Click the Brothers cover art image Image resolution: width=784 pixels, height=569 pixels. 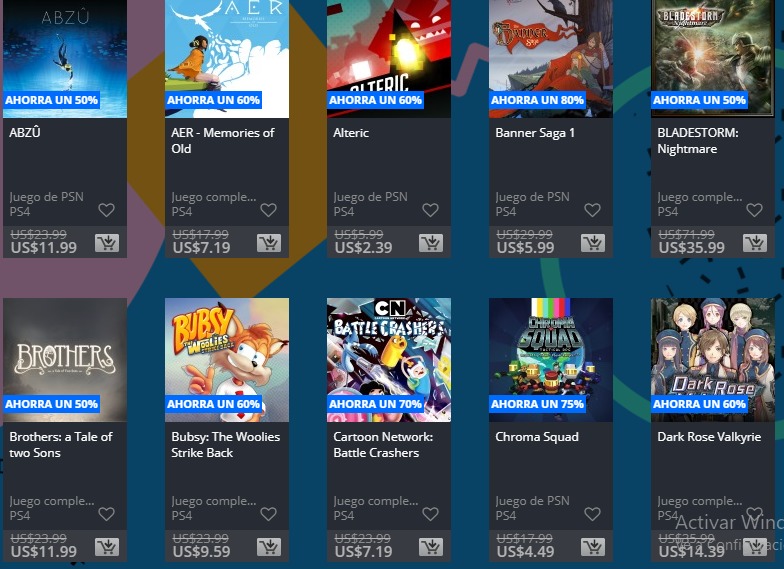pyautogui.click(x=65, y=360)
